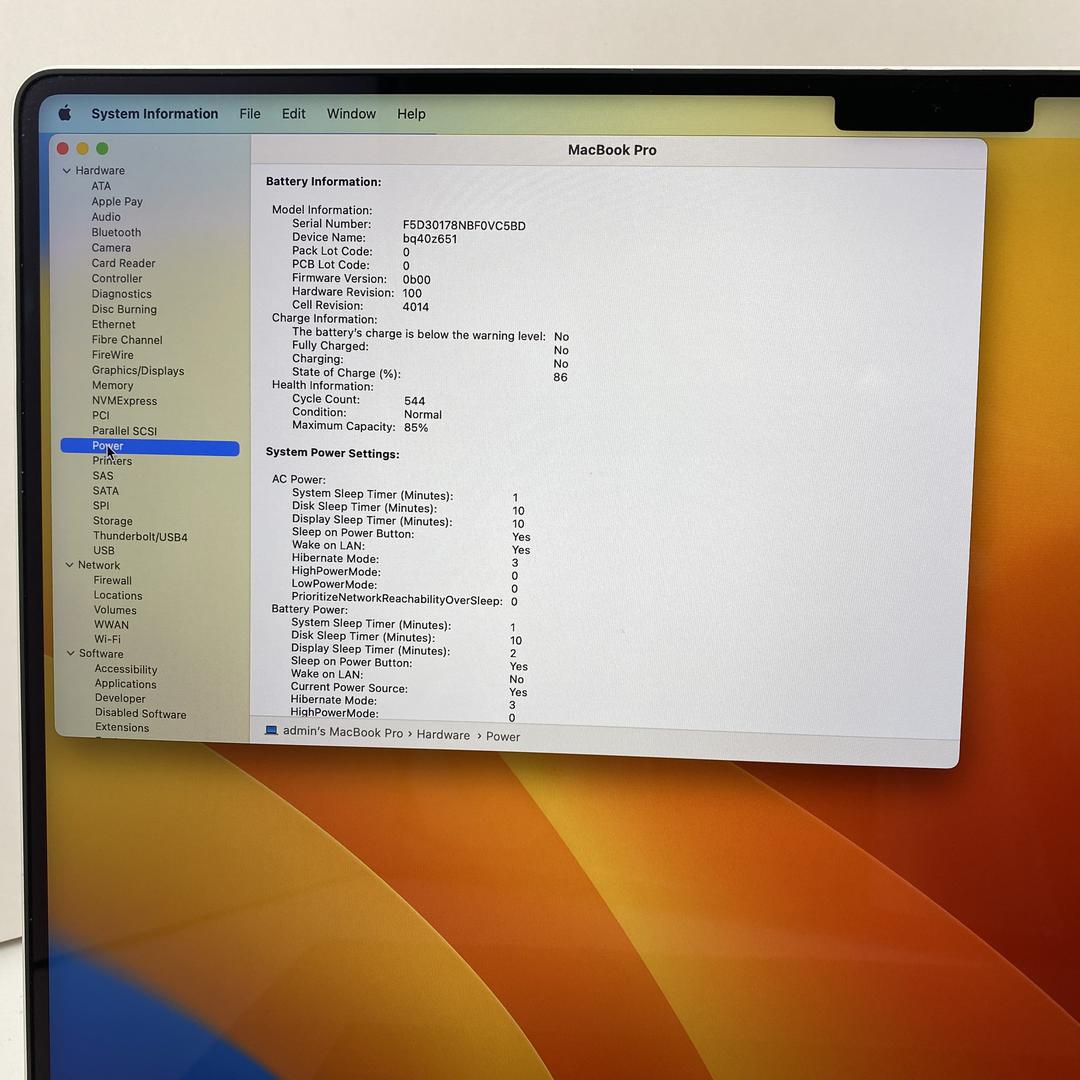
Task: Open the File menu
Action: (250, 114)
